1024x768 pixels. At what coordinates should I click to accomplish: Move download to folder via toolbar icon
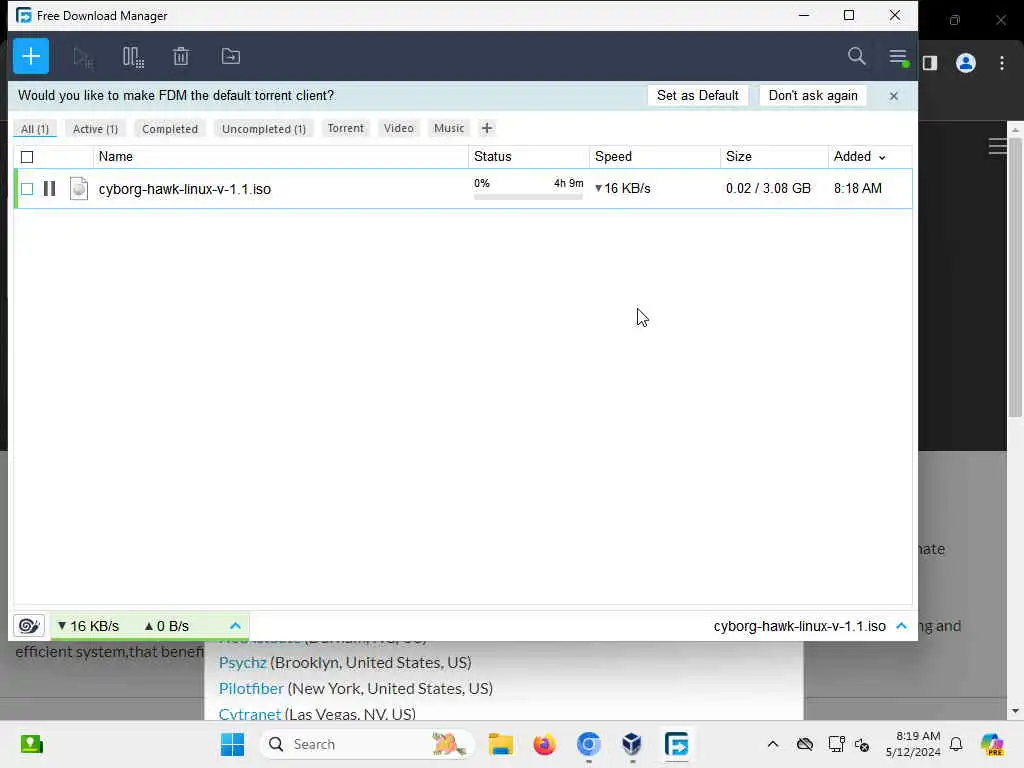tap(231, 57)
